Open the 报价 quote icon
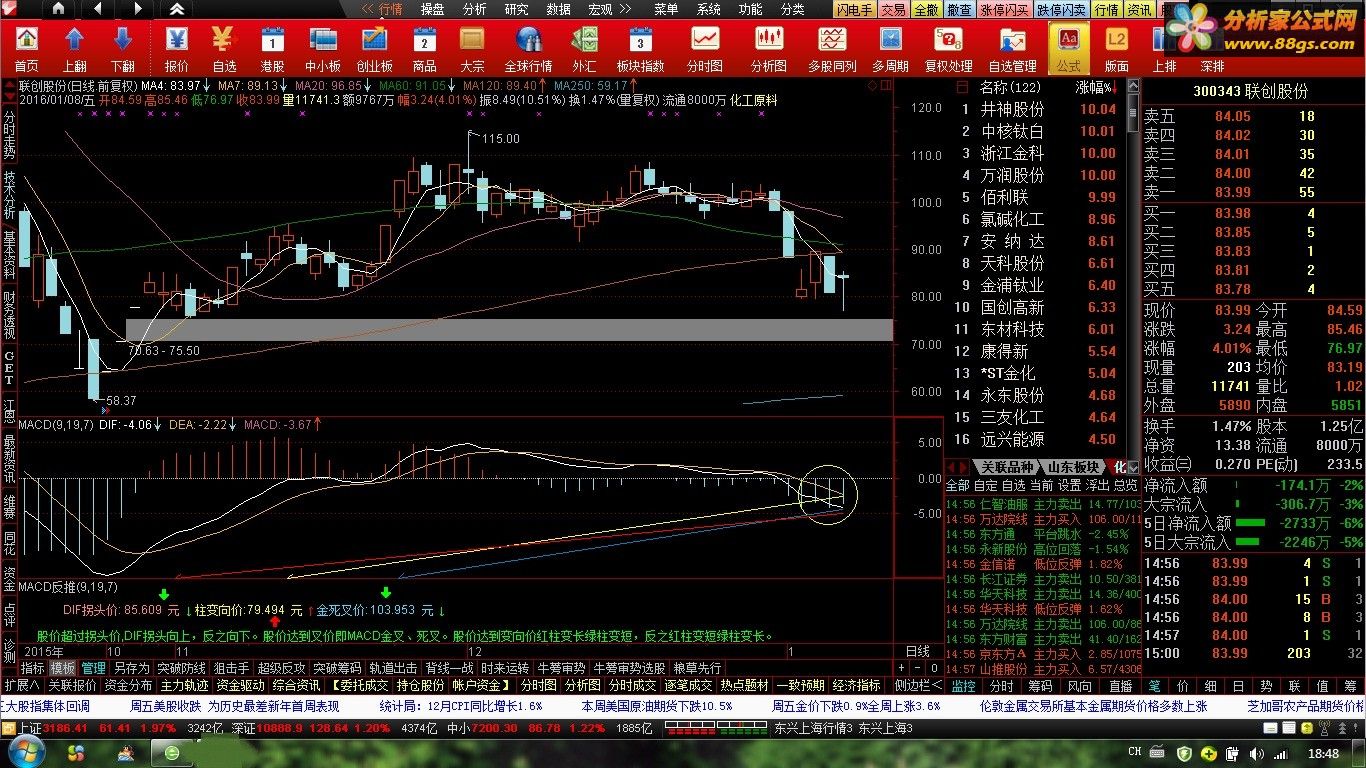Image resolution: width=1366 pixels, height=768 pixels. pyautogui.click(x=176, y=48)
